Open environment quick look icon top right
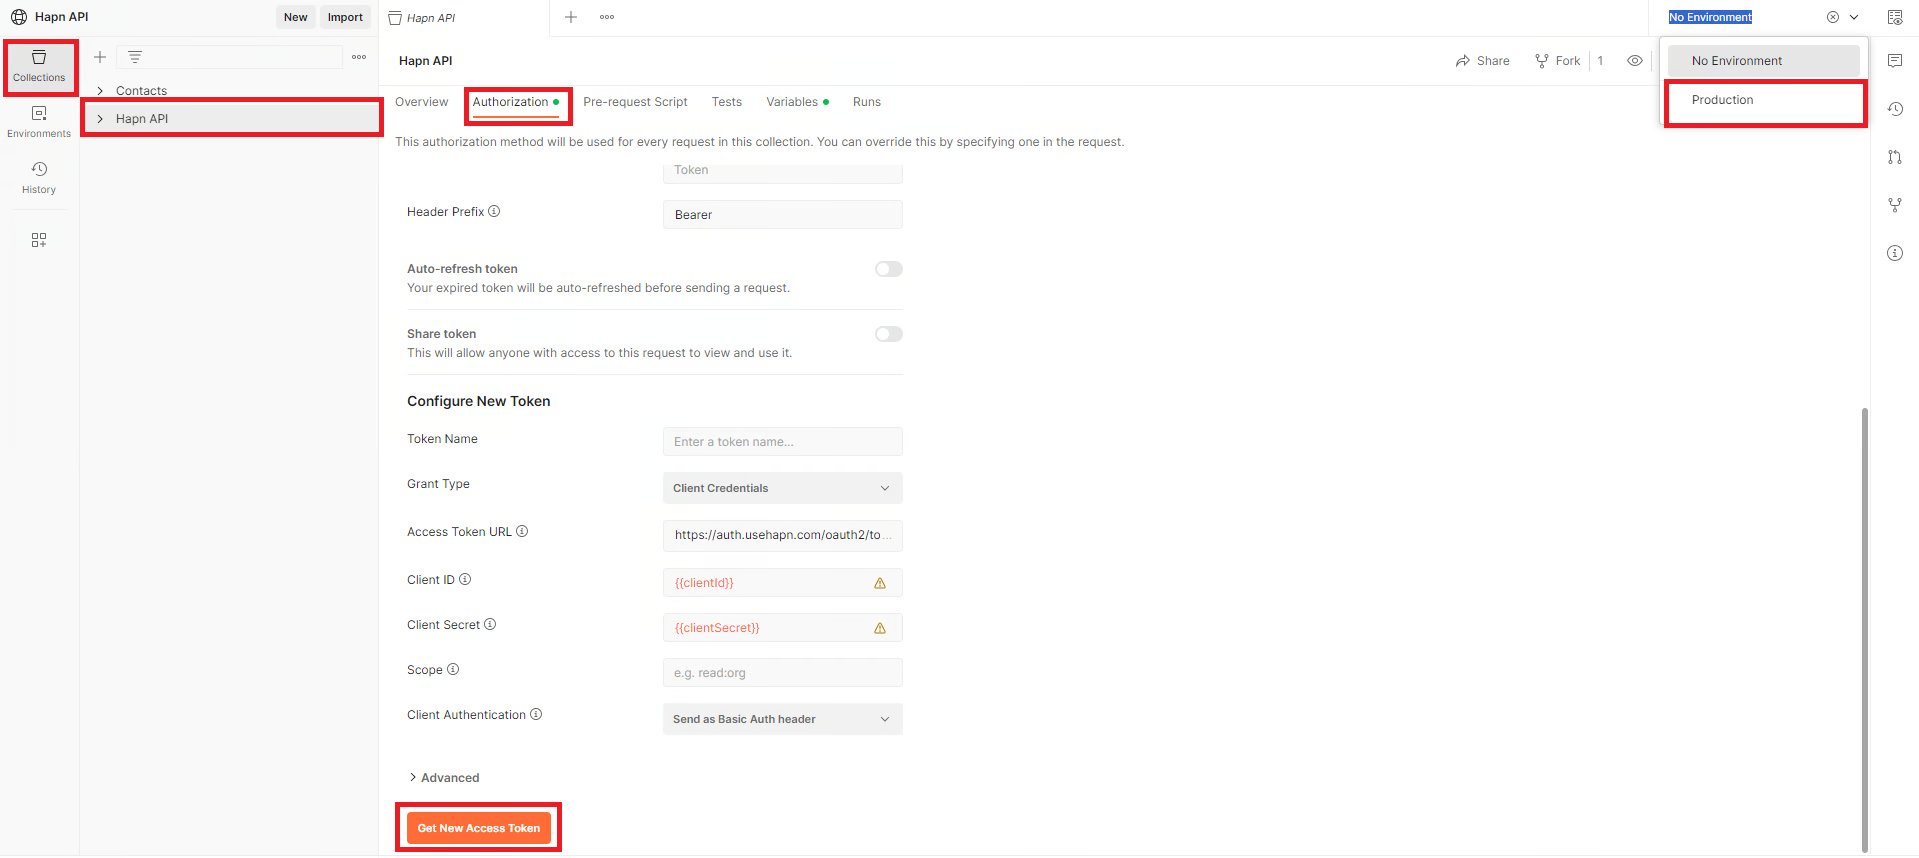Screen dimensions: 1919x858 pyautogui.click(x=1895, y=17)
